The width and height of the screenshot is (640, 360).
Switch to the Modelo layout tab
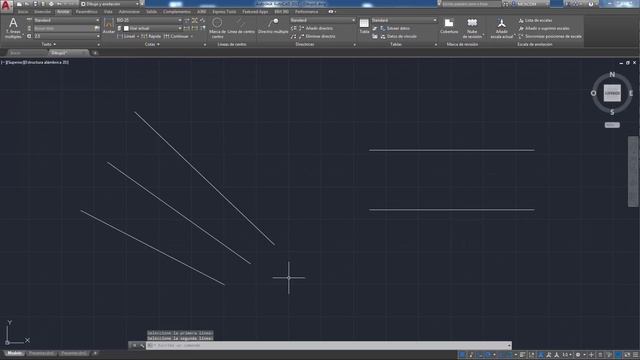[15, 353]
